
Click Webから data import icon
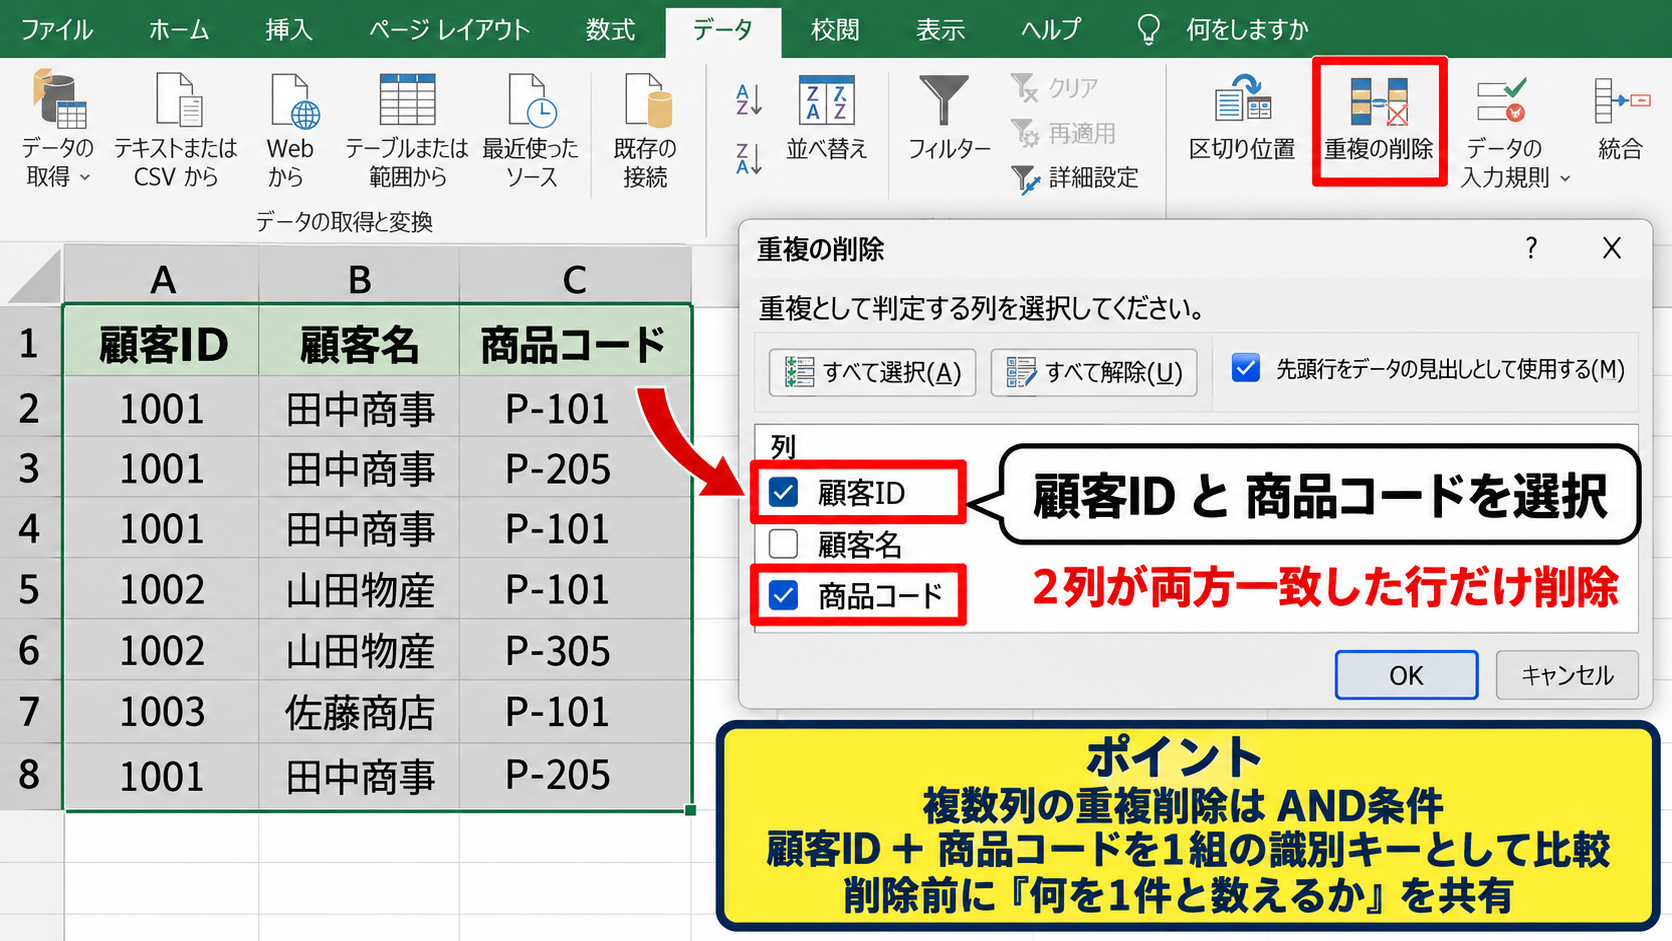(294, 100)
